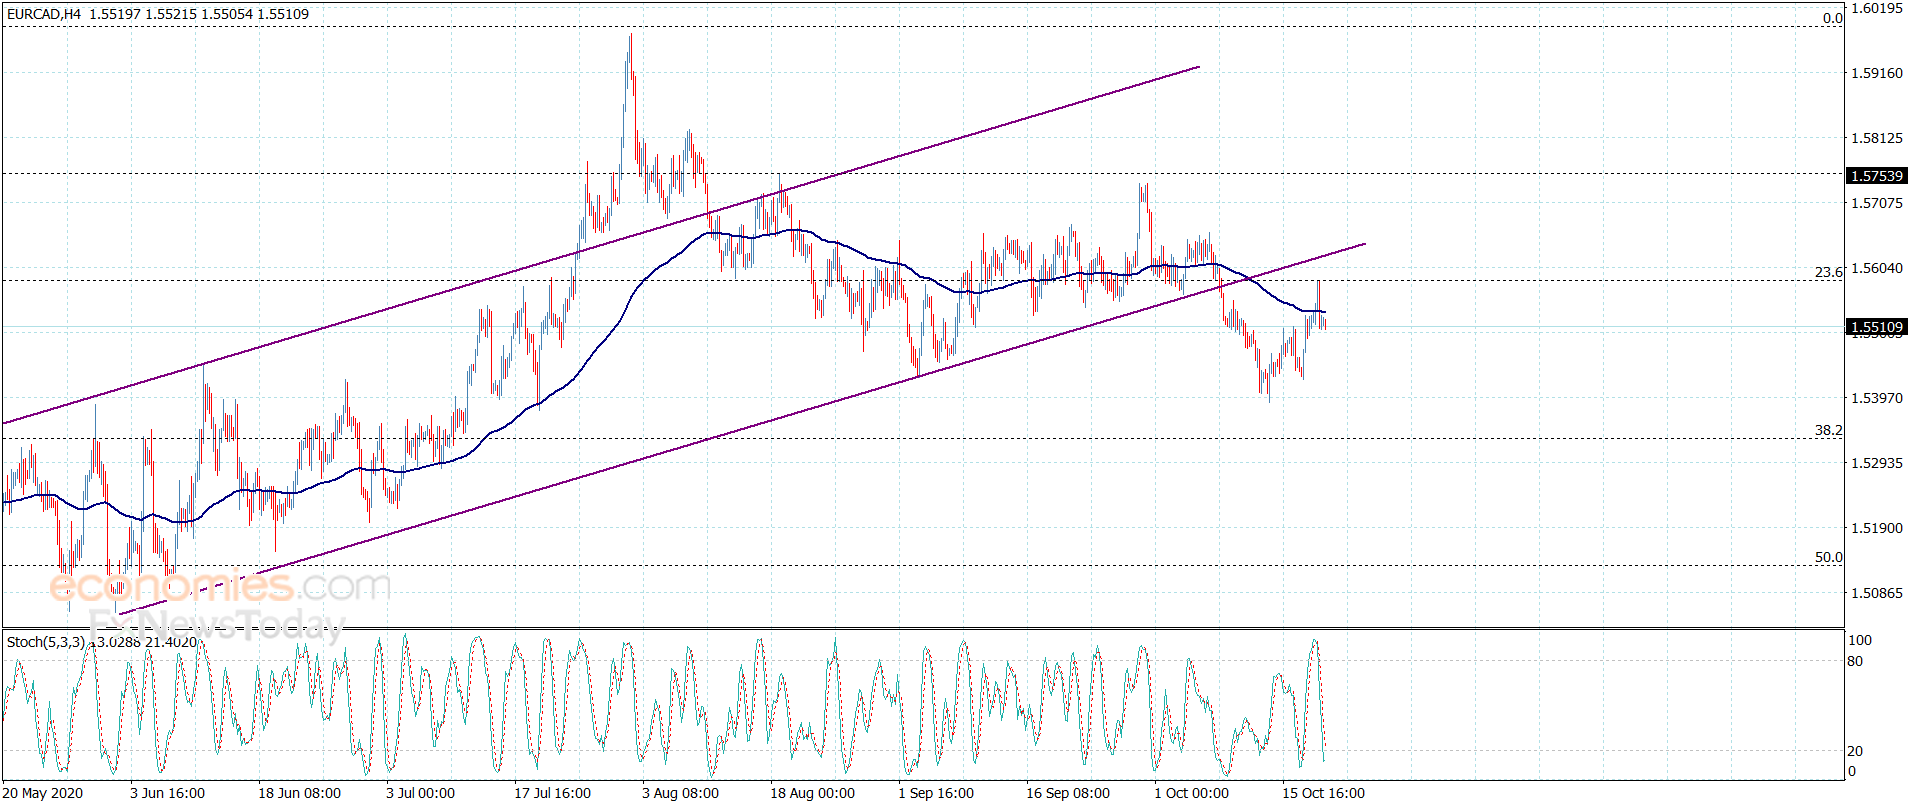Screen dimensions: 1916x807
Task: Select the 1.52935 price axis label
Action: 1877,463
